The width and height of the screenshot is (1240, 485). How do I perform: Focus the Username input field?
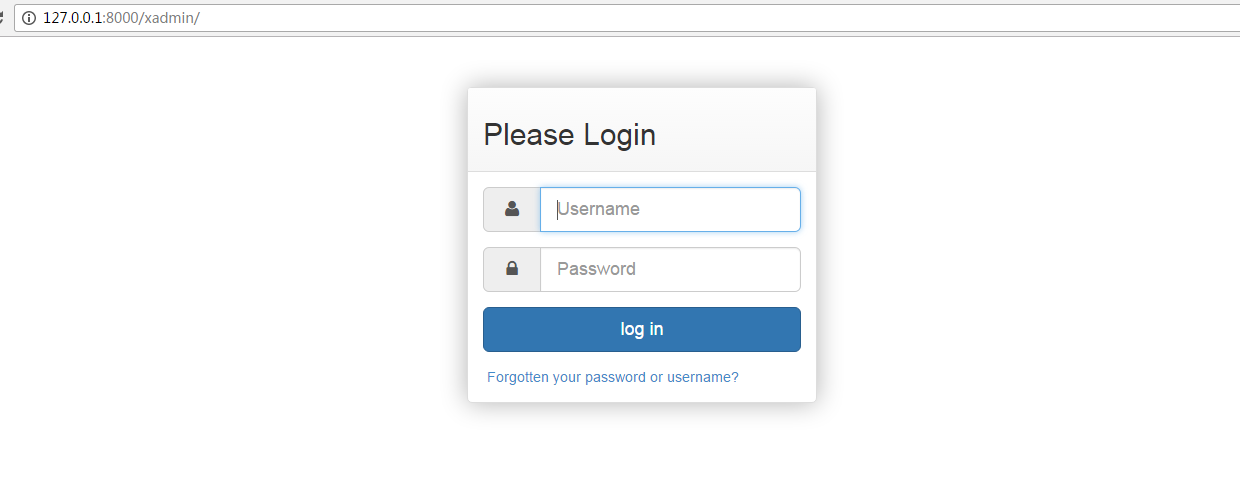(x=670, y=209)
